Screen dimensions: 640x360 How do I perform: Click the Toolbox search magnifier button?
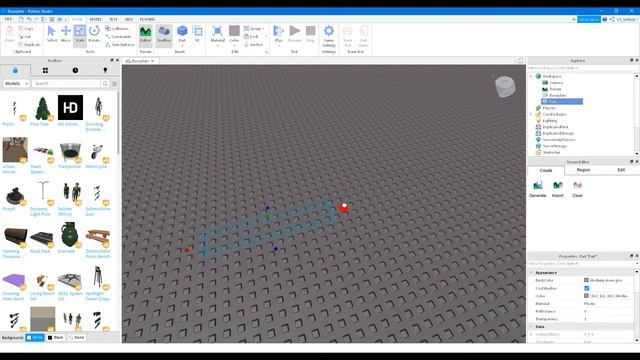click(105, 83)
